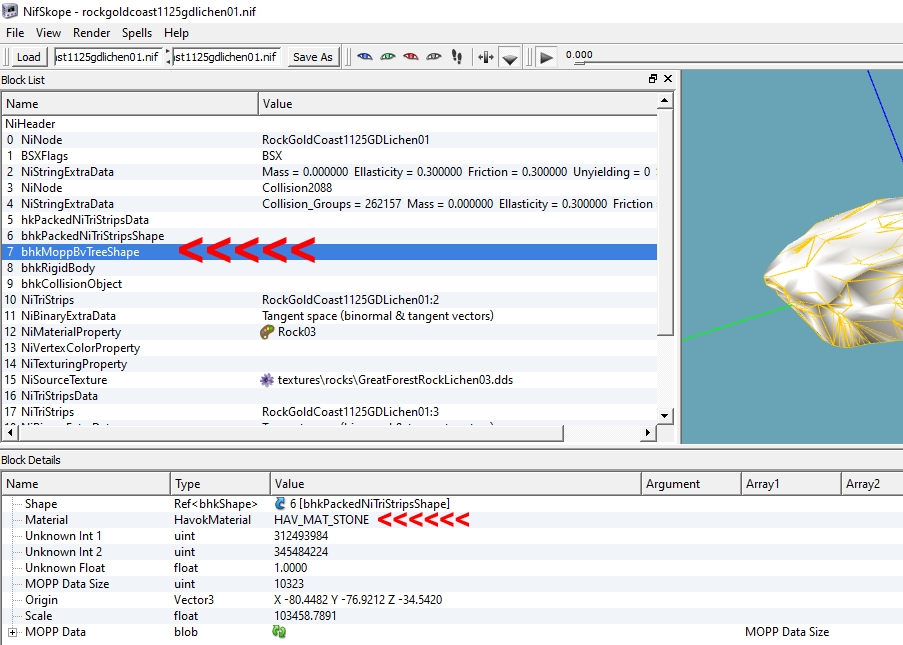903x645 pixels.
Task: Start animation with the play button
Action: coord(546,57)
